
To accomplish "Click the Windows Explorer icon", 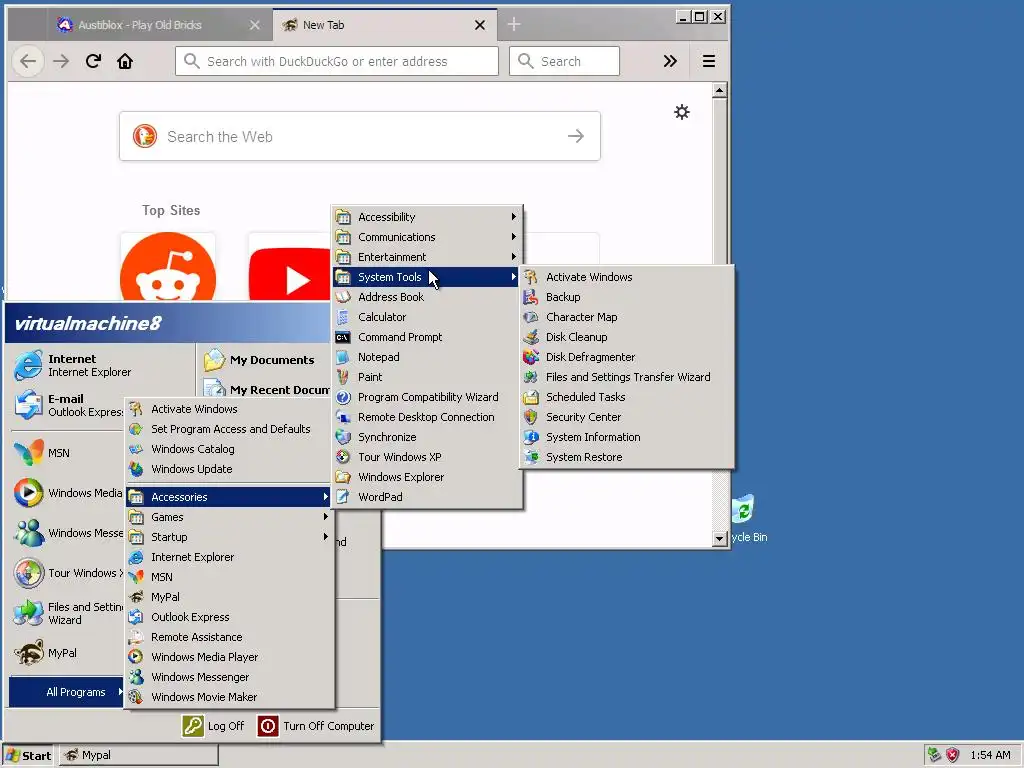I will coord(343,477).
